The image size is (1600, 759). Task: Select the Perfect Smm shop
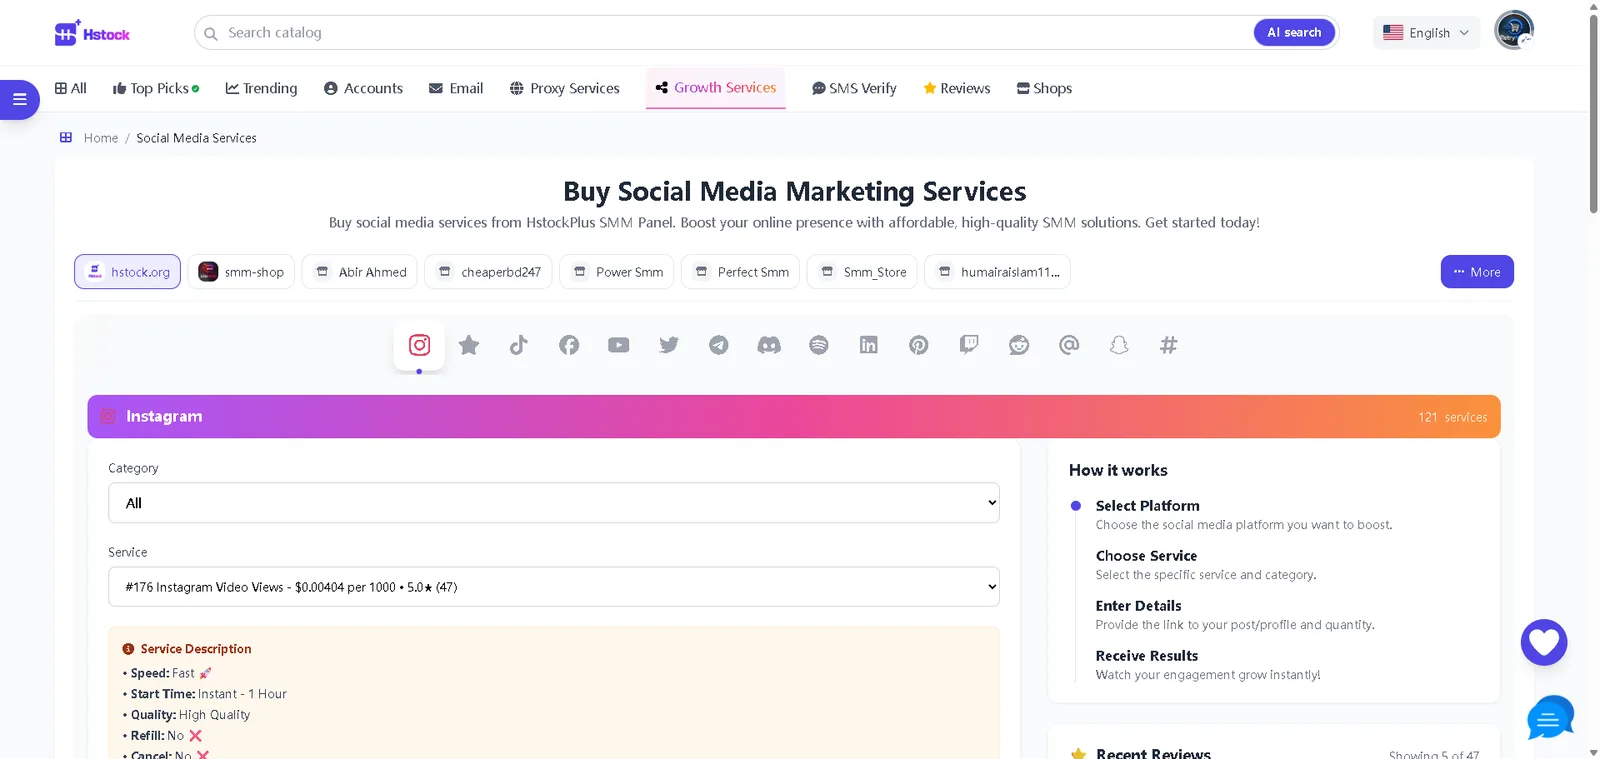(740, 272)
